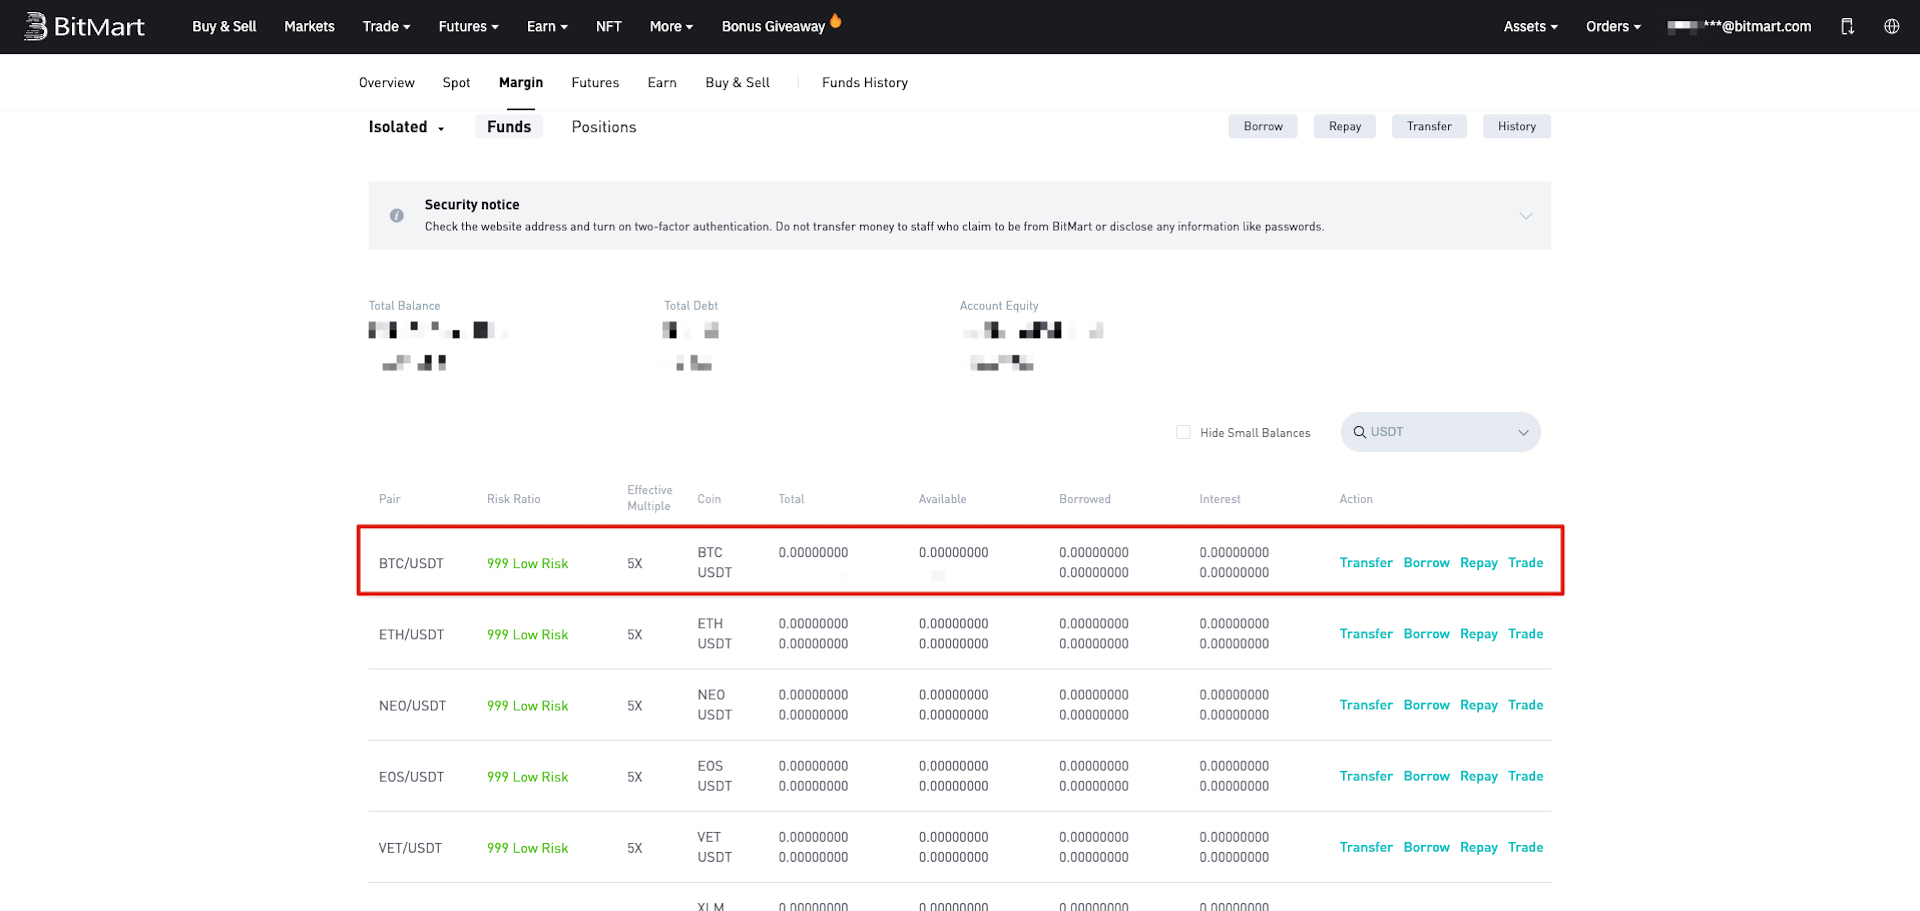Image resolution: width=1920 pixels, height=911 pixels.
Task: Focus the USDT coin search field
Action: point(1440,432)
